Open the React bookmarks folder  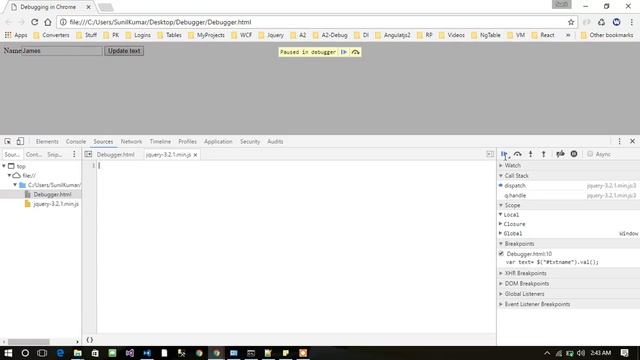543,35
